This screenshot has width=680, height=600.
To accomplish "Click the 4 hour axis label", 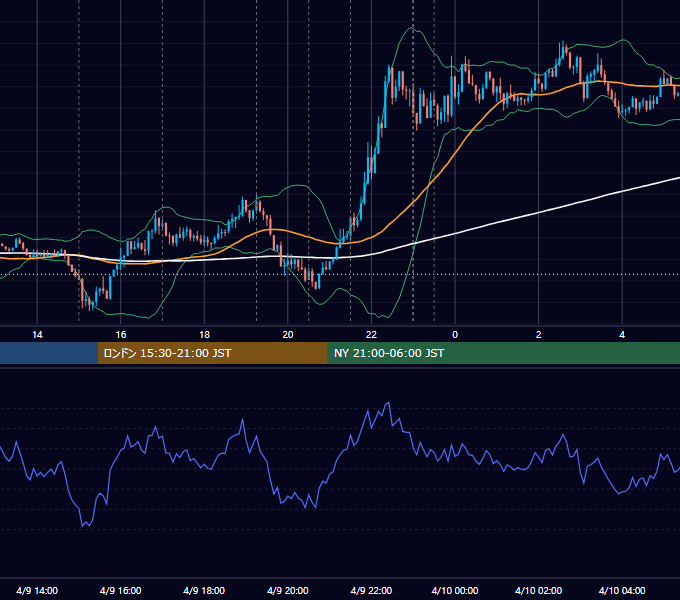I will click(x=622, y=335).
